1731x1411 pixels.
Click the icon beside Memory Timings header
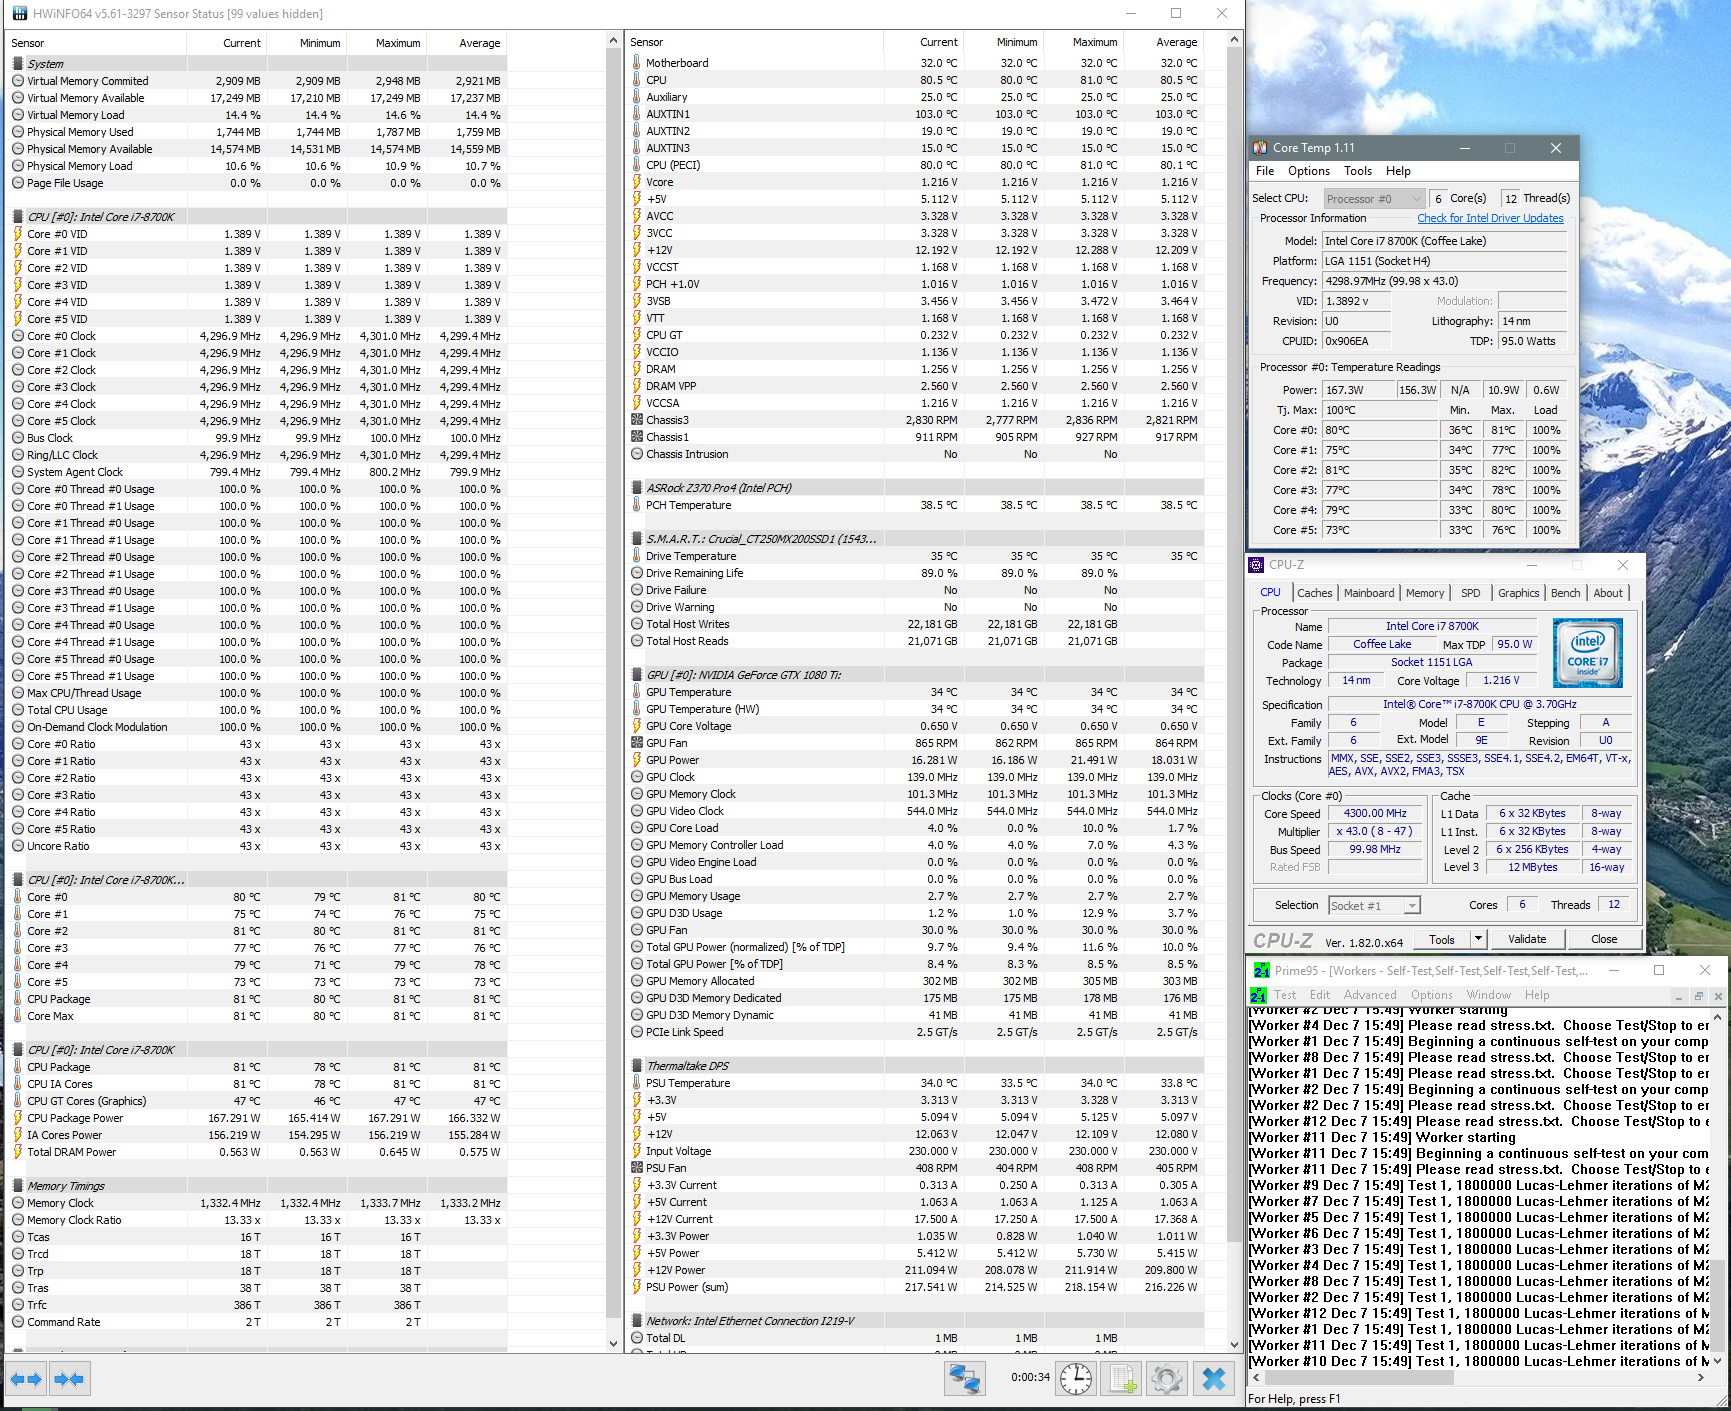18,1185
